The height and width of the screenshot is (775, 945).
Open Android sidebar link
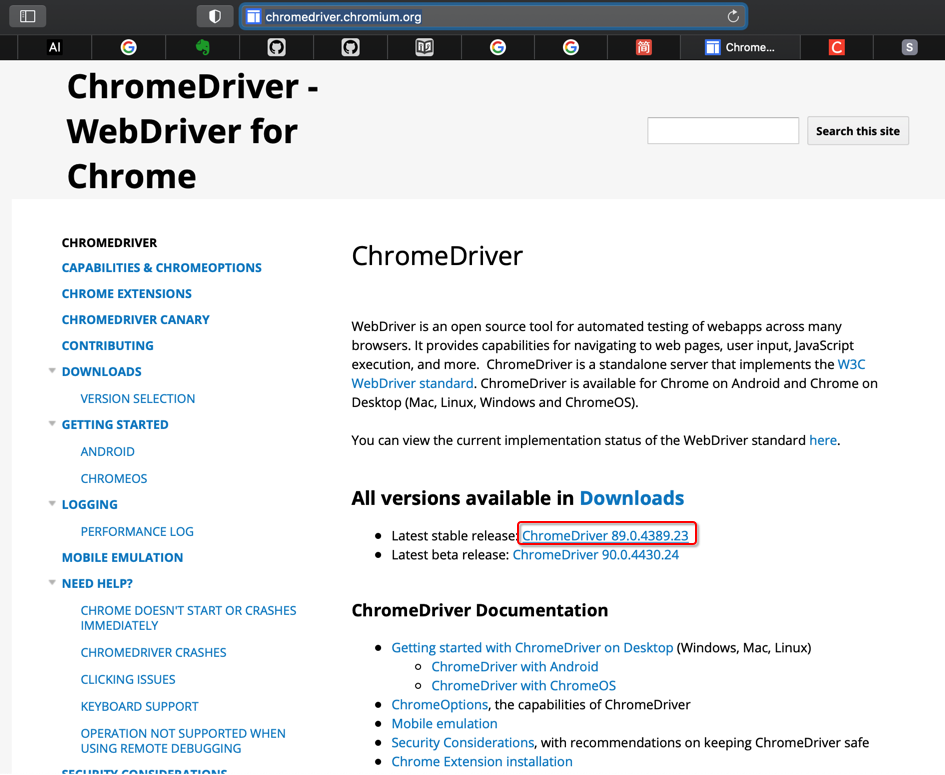click(x=107, y=451)
